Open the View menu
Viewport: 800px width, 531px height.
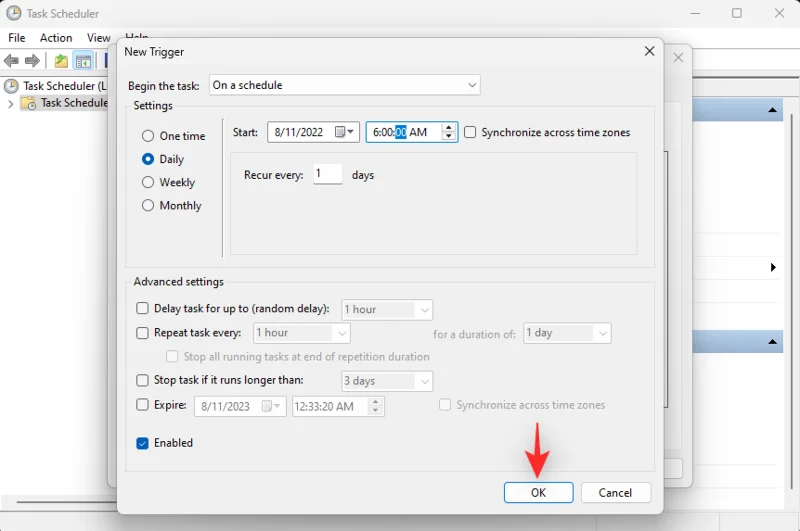click(x=98, y=38)
